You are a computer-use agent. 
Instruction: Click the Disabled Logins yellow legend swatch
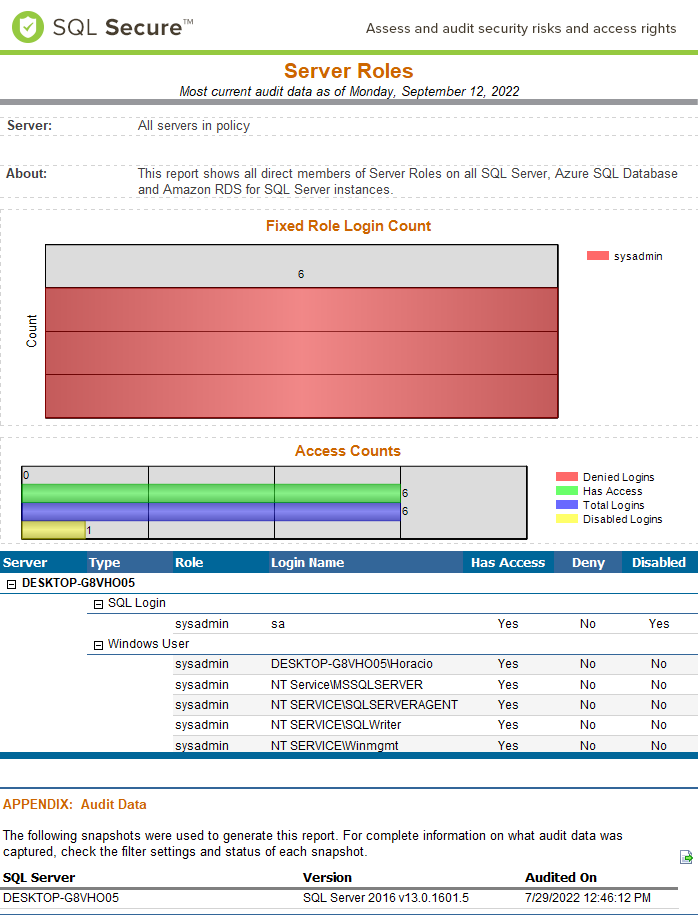tap(567, 519)
